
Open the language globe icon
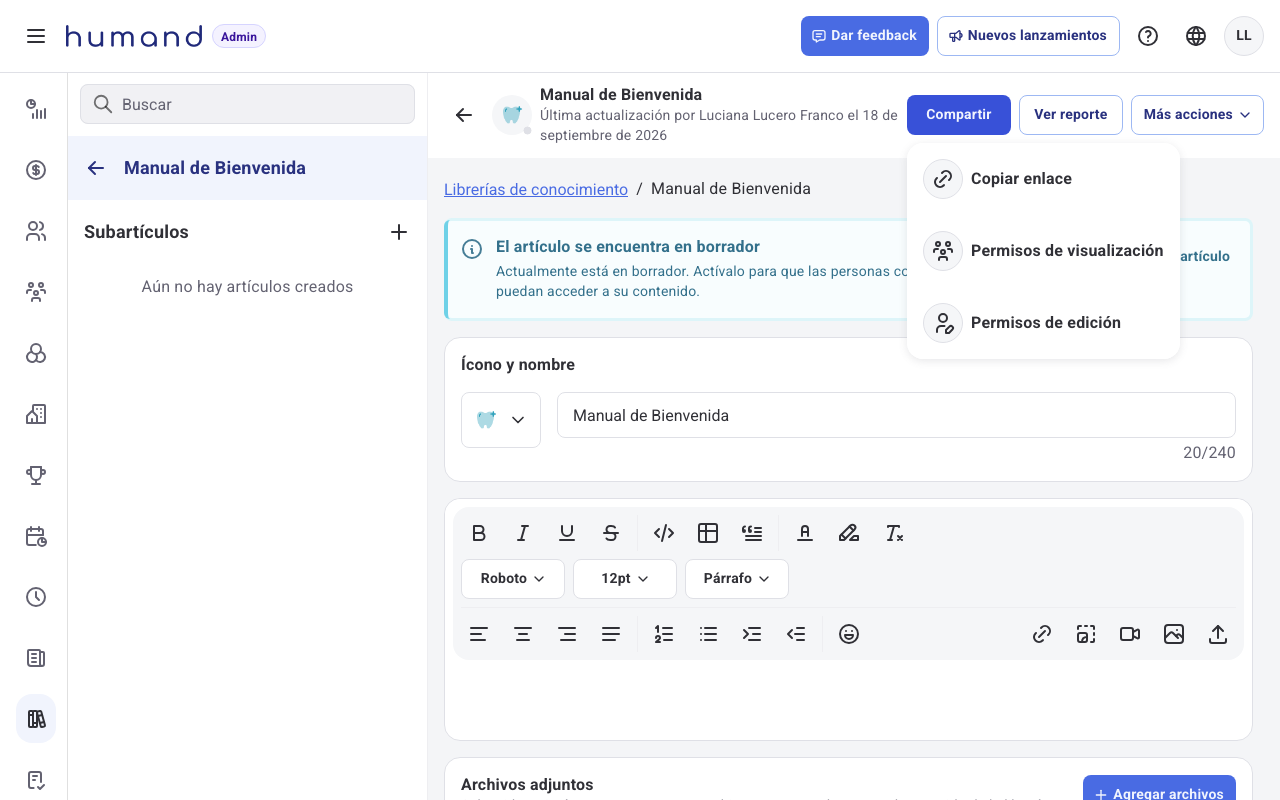[1196, 36]
